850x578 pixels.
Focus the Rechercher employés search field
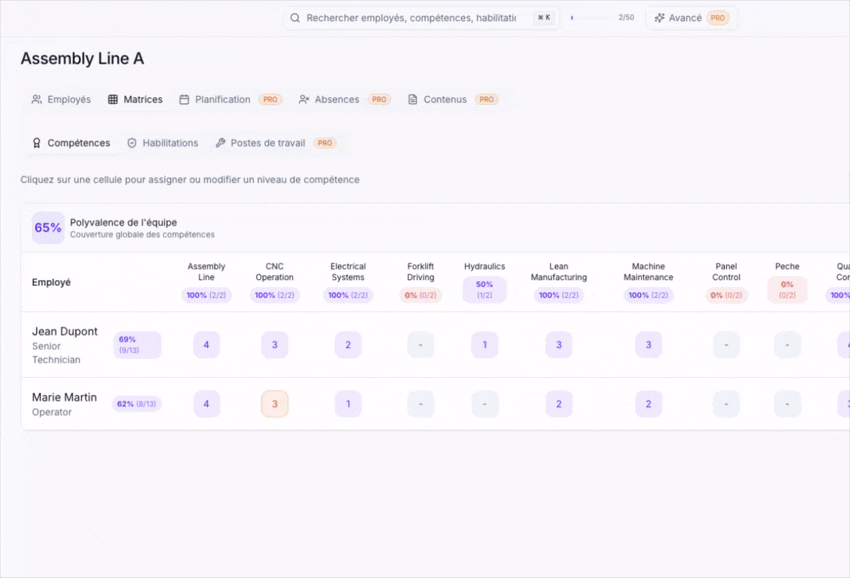[x=410, y=18]
